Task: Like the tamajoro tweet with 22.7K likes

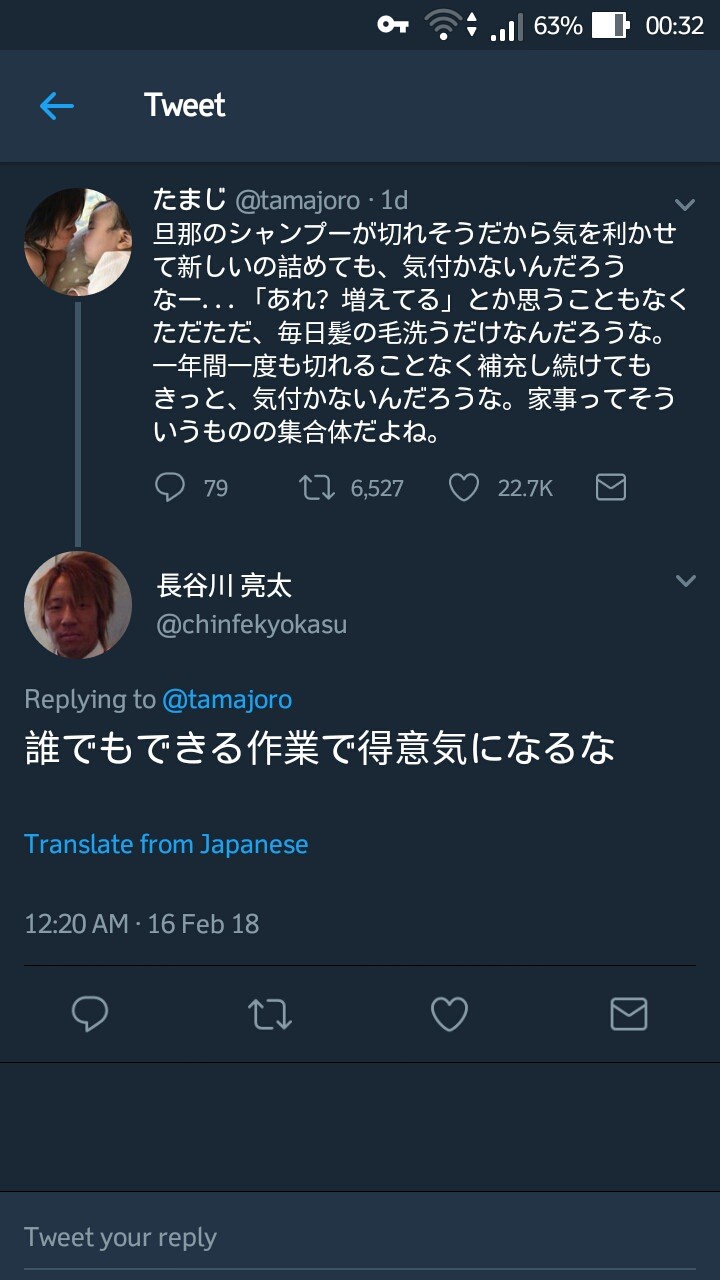Action: click(463, 487)
